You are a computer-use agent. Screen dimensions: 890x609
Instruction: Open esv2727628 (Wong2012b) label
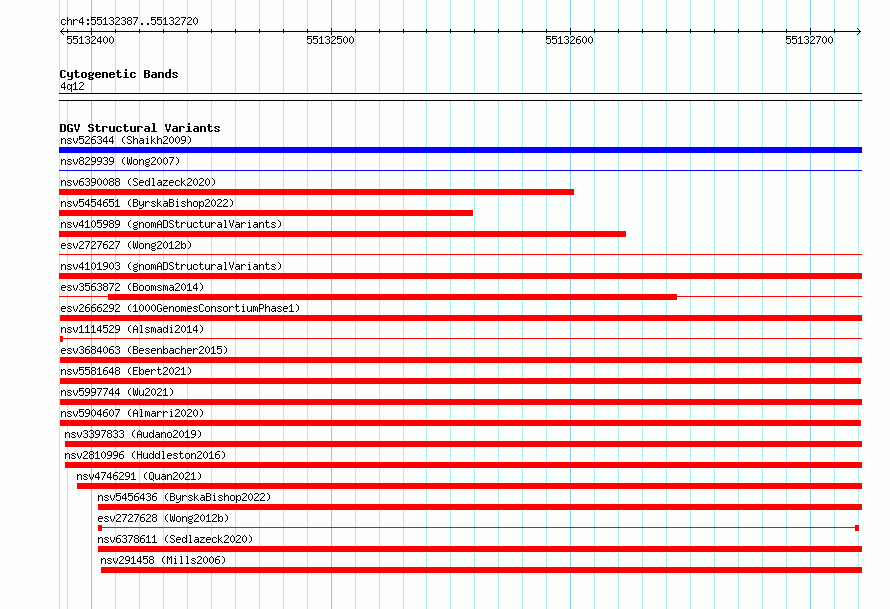[163, 518]
